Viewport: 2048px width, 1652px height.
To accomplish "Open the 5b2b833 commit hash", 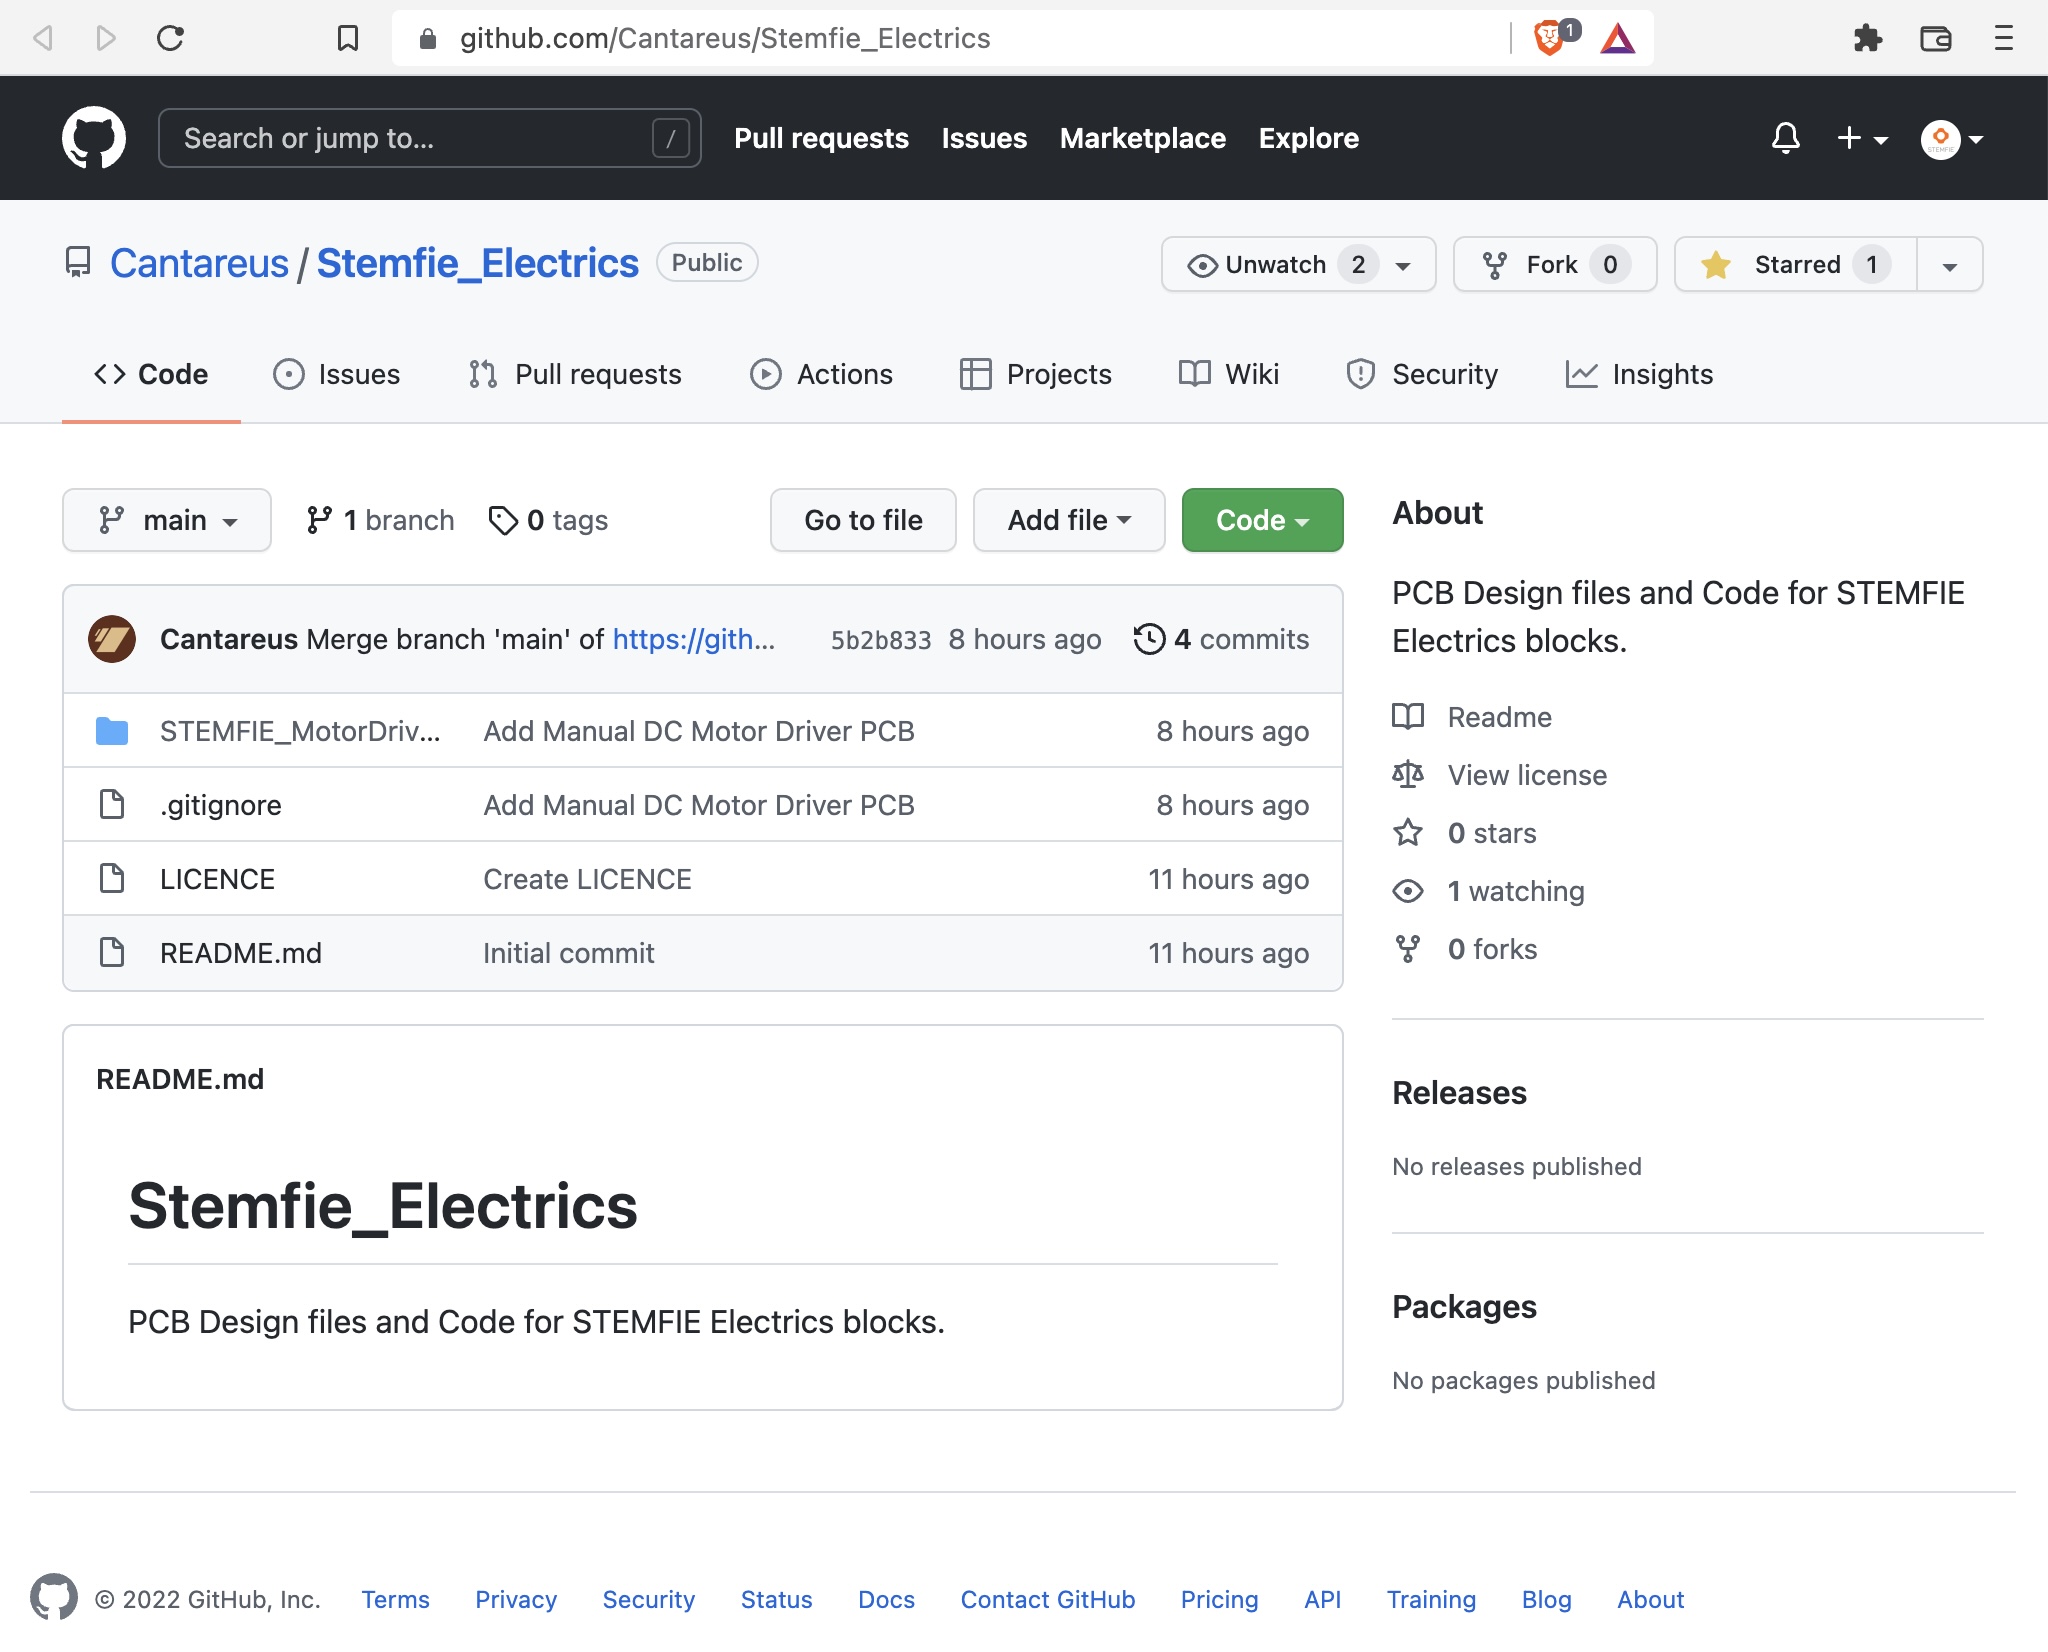I will click(x=881, y=640).
